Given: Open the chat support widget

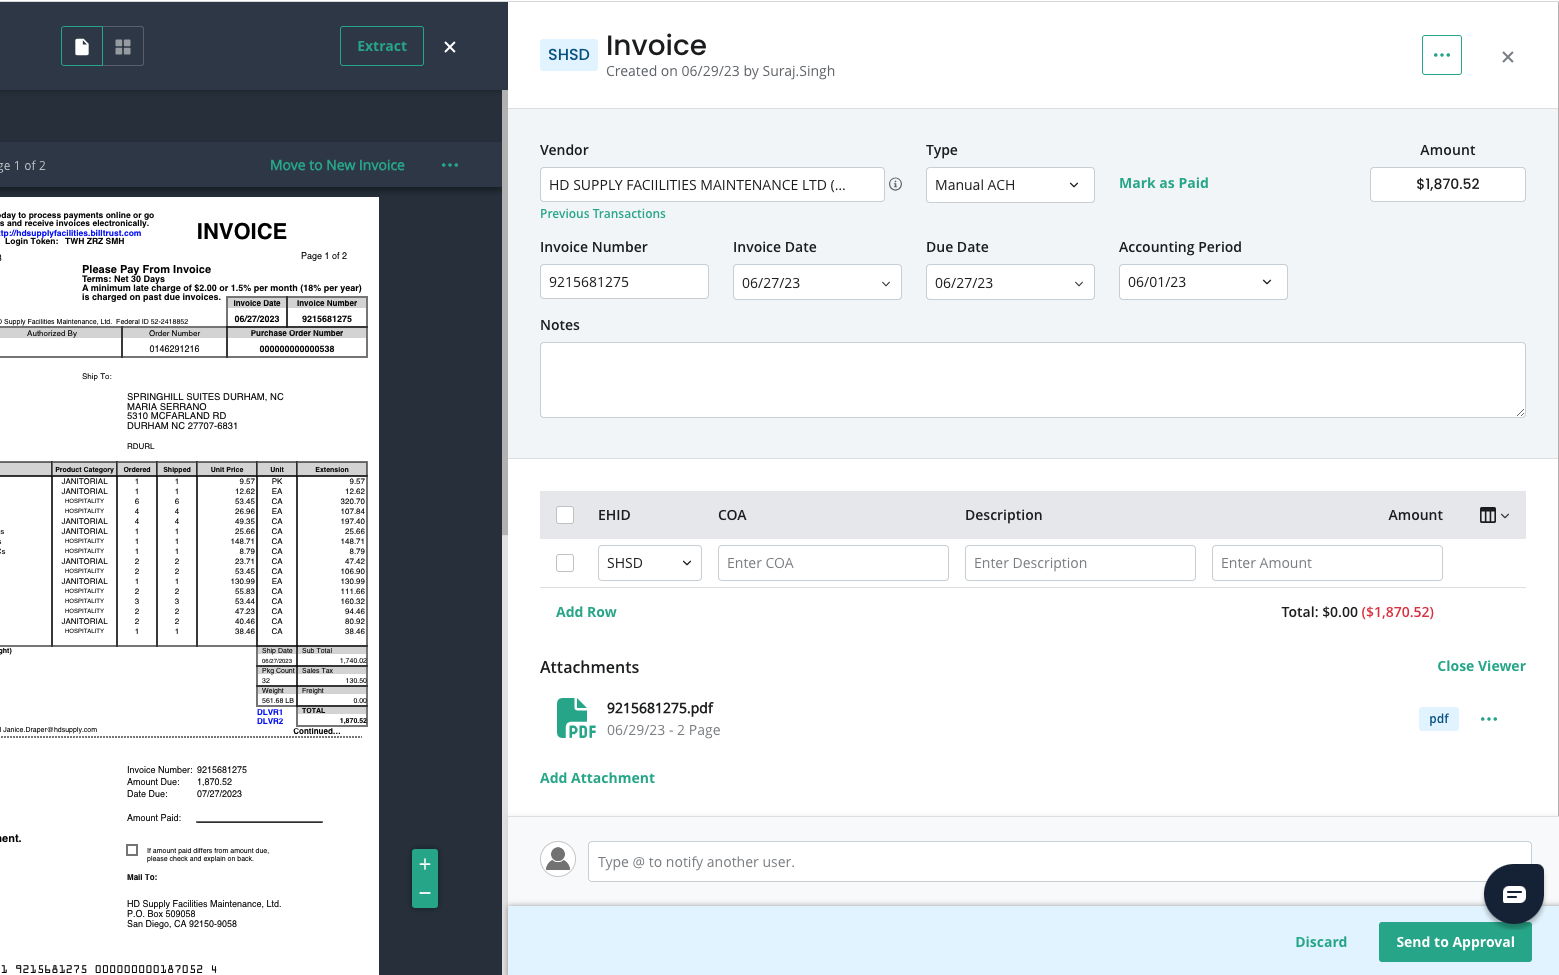Looking at the screenshot, I should point(1513,893).
